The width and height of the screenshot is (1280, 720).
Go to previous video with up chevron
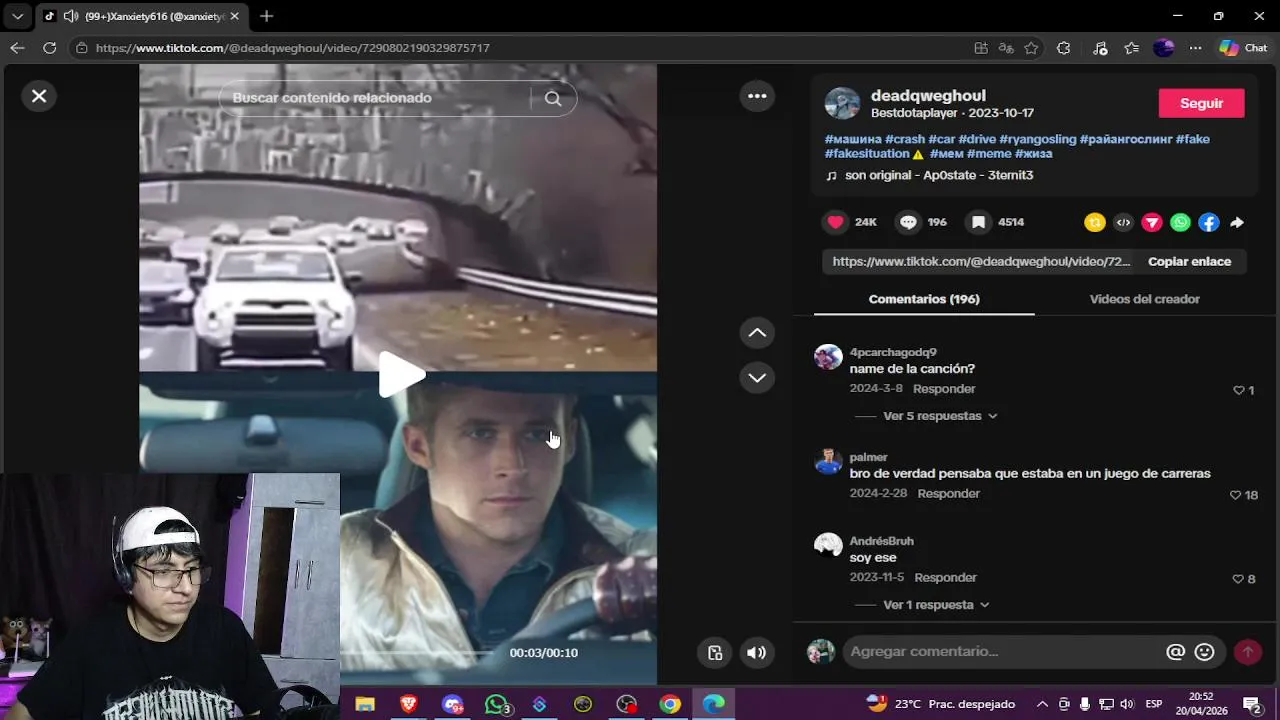click(757, 333)
